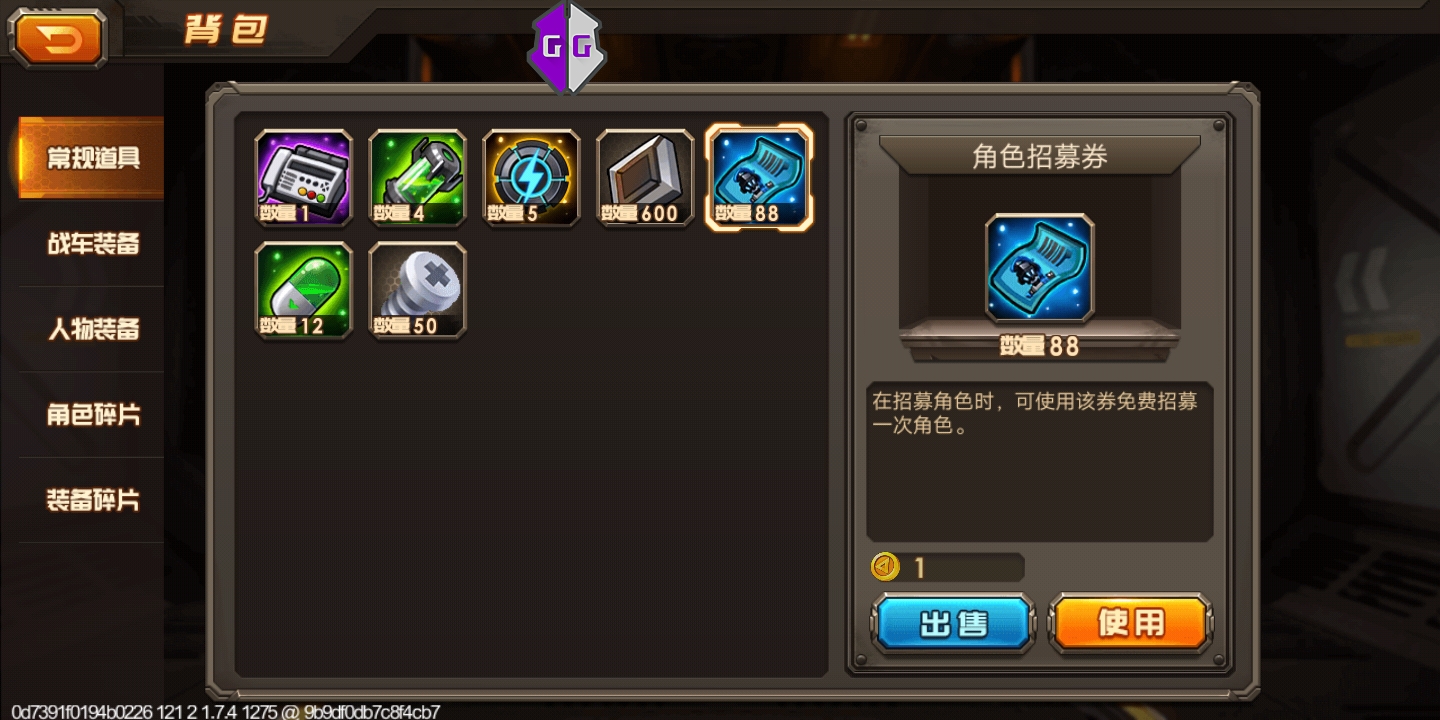Select the metal plate item with quantity 600
1440x720 pixels.
(645, 178)
